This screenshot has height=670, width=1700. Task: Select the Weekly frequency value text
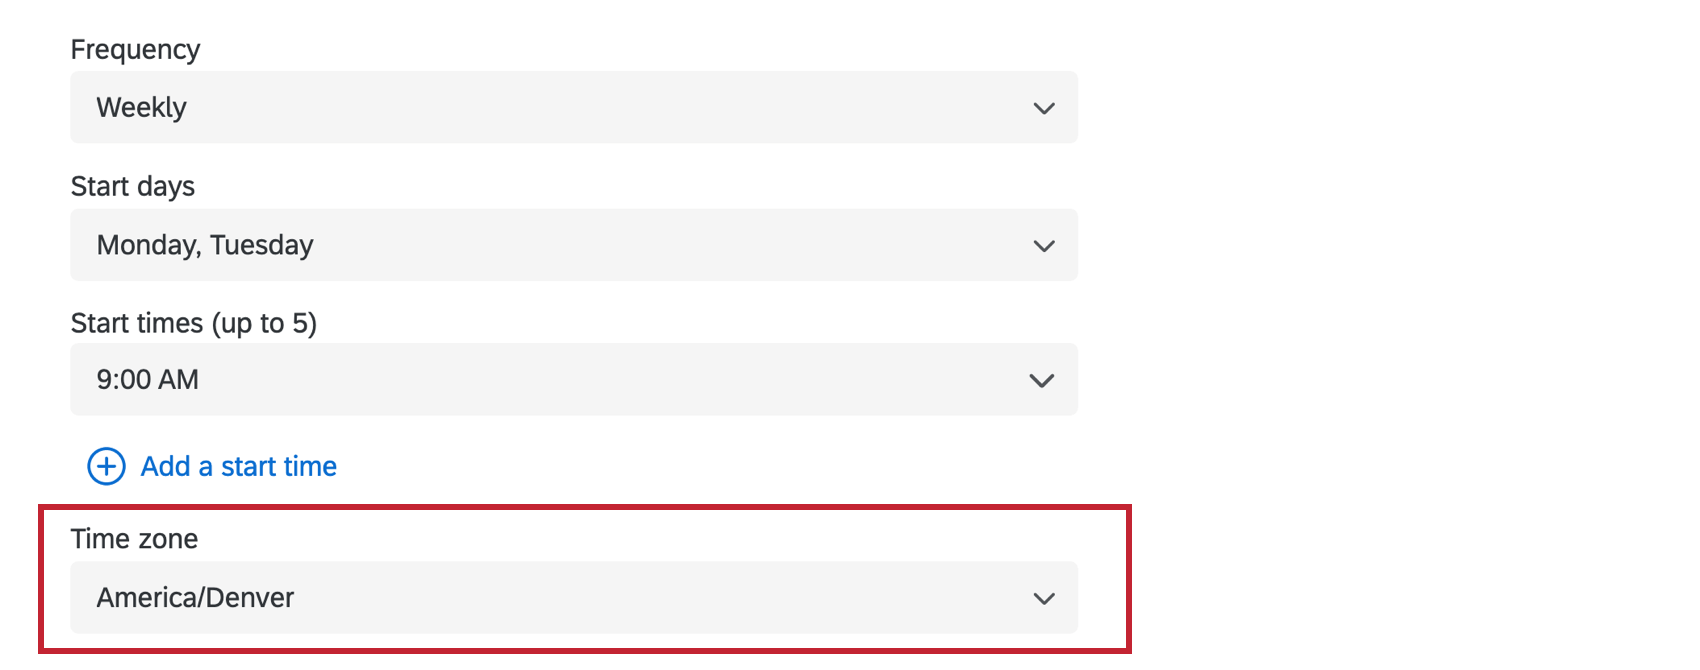tap(141, 107)
